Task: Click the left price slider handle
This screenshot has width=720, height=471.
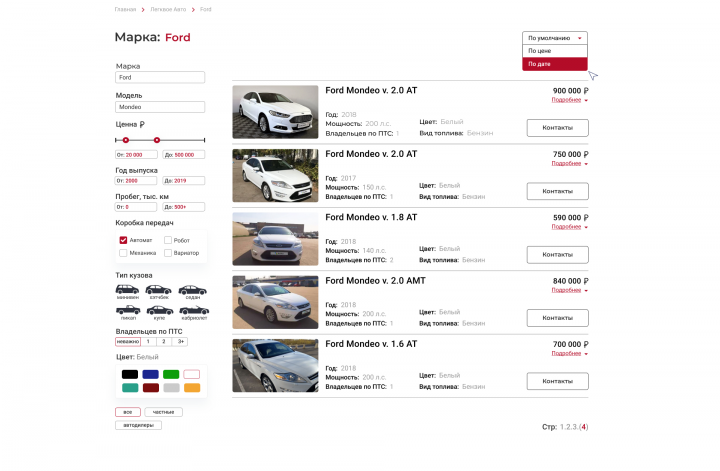Action: [126, 140]
